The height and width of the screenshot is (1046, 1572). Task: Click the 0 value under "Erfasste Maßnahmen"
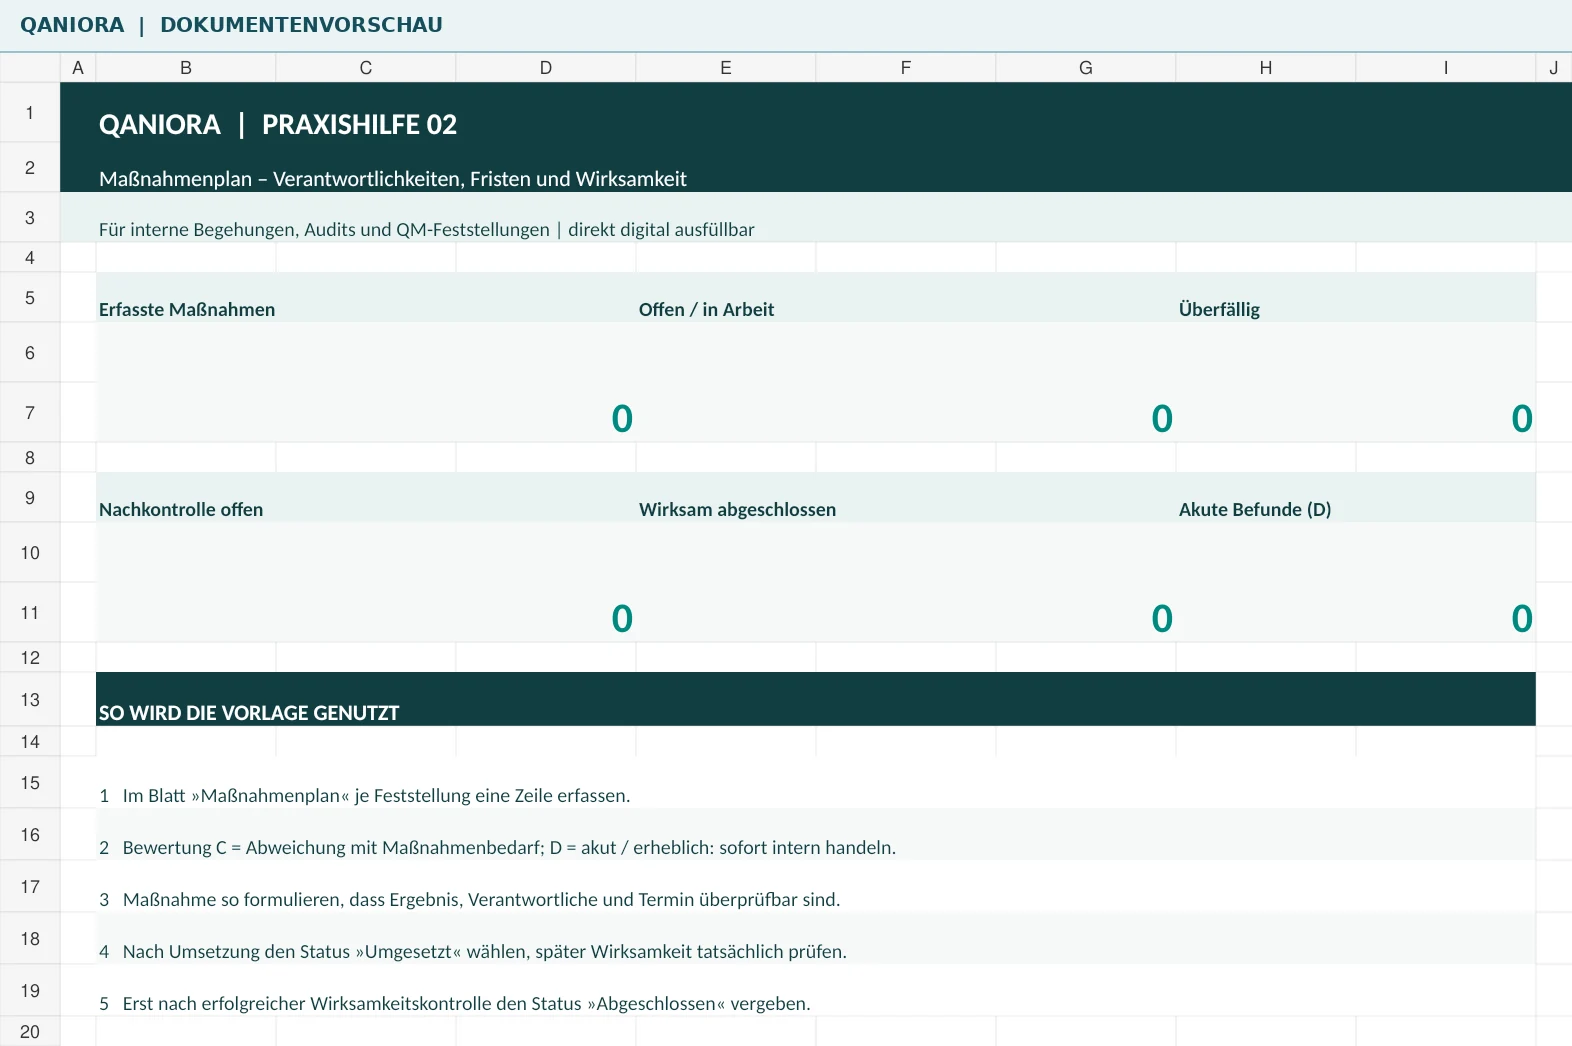click(622, 418)
